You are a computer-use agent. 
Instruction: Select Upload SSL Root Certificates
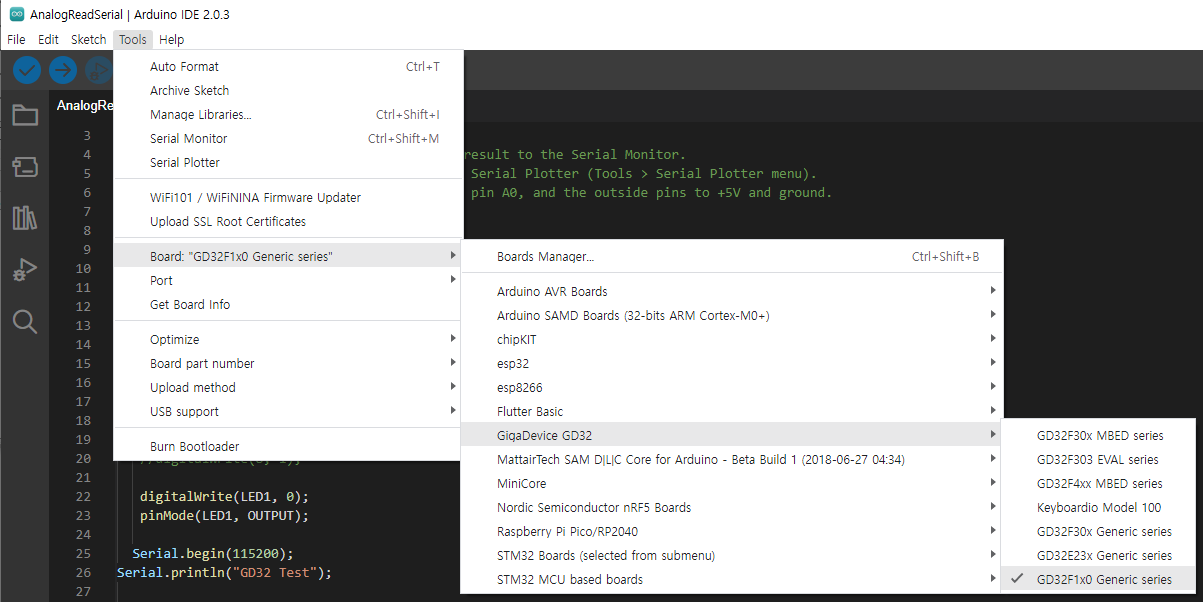coord(288,222)
